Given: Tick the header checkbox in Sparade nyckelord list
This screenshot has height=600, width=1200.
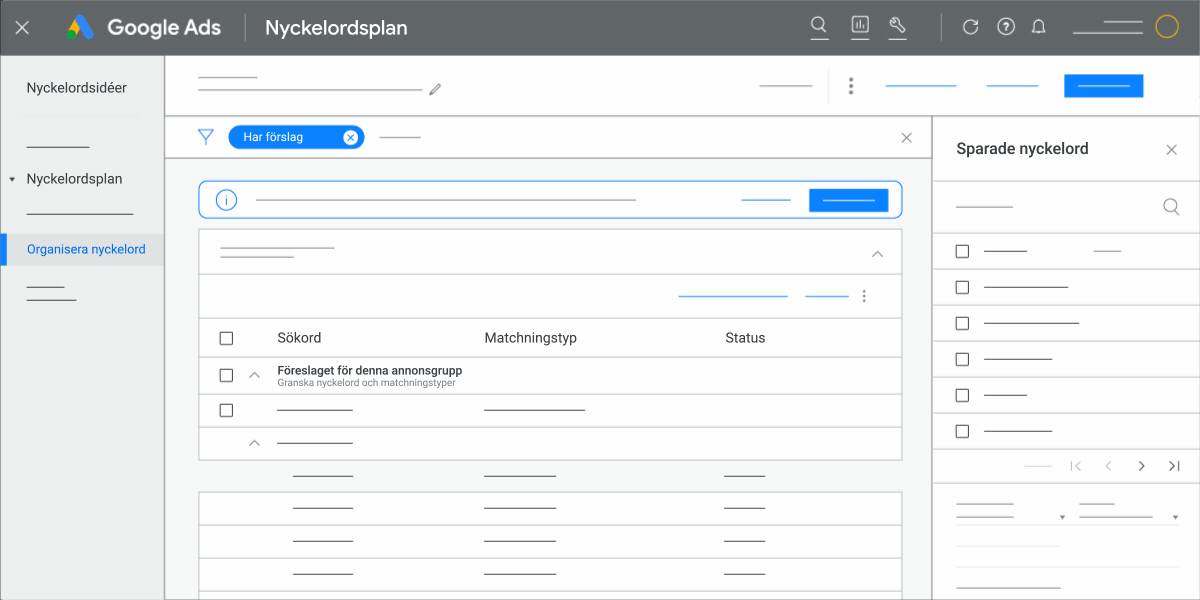Looking at the screenshot, I should [962, 251].
